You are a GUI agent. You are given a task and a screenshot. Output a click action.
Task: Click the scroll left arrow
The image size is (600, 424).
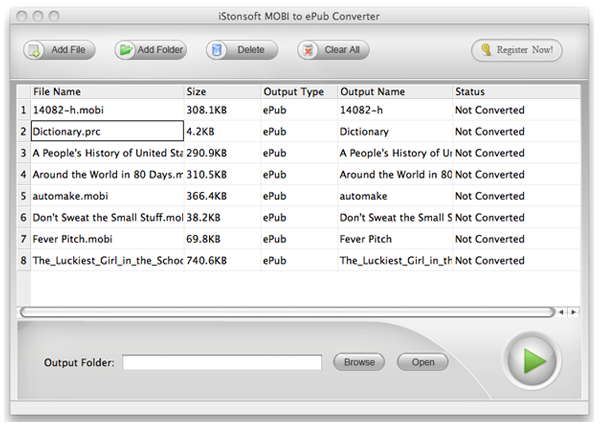coord(561,312)
